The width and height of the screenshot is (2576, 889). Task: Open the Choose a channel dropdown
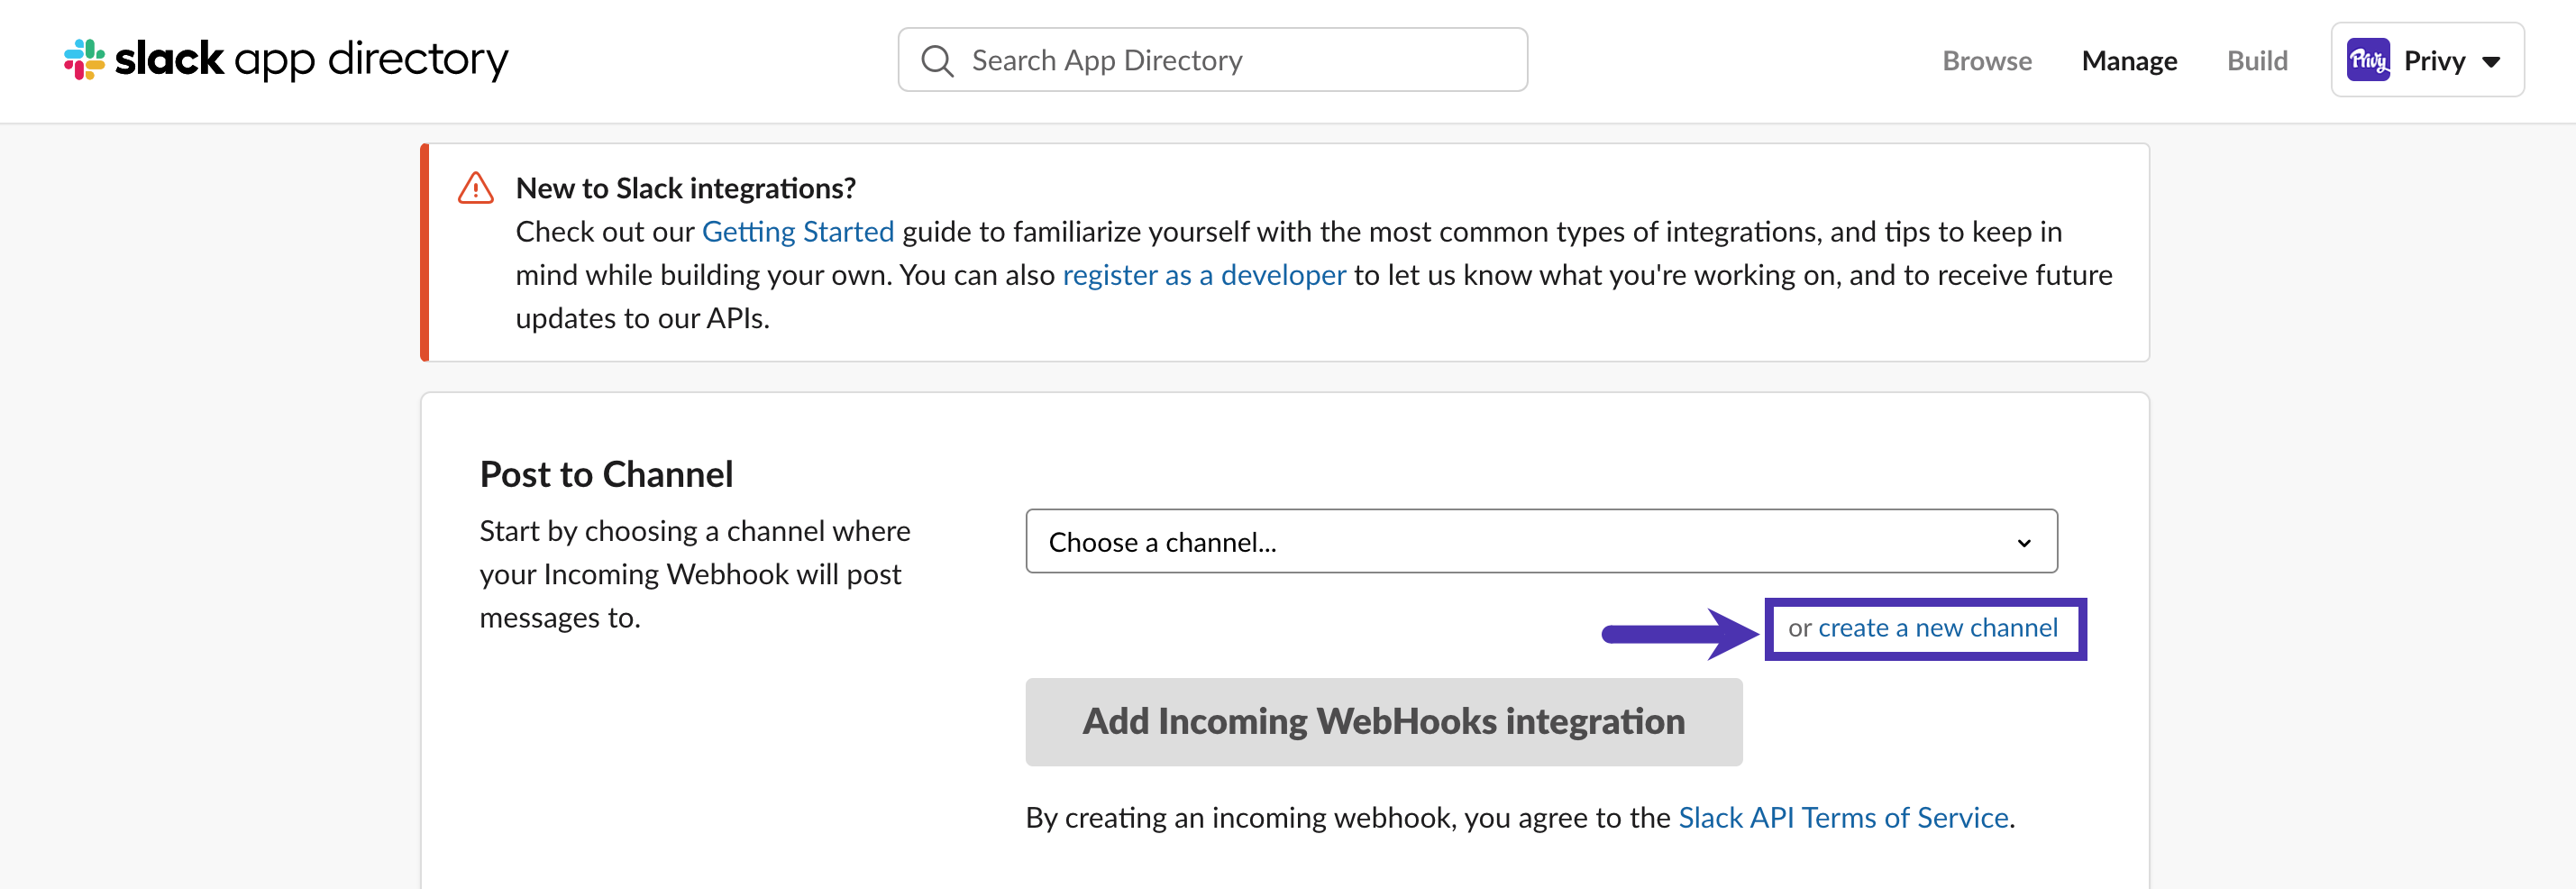pos(1541,541)
